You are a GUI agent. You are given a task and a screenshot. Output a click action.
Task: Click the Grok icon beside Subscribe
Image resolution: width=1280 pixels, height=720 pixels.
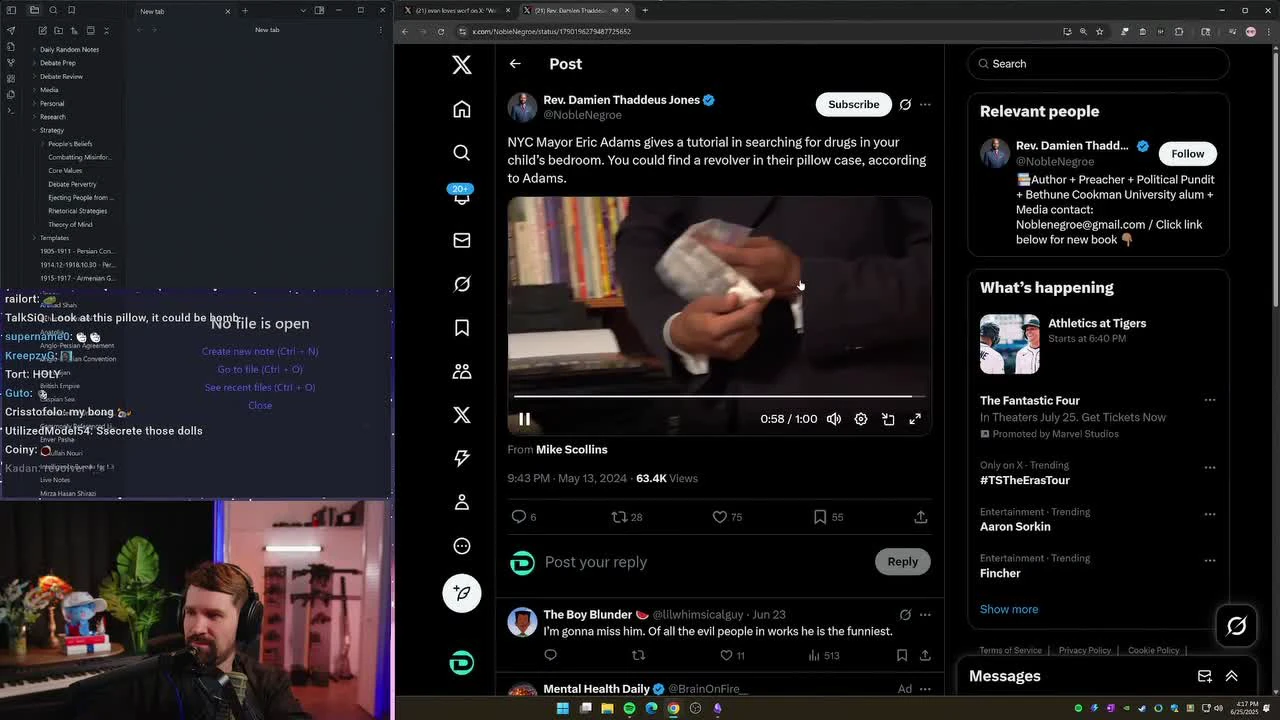coord(905,104)
